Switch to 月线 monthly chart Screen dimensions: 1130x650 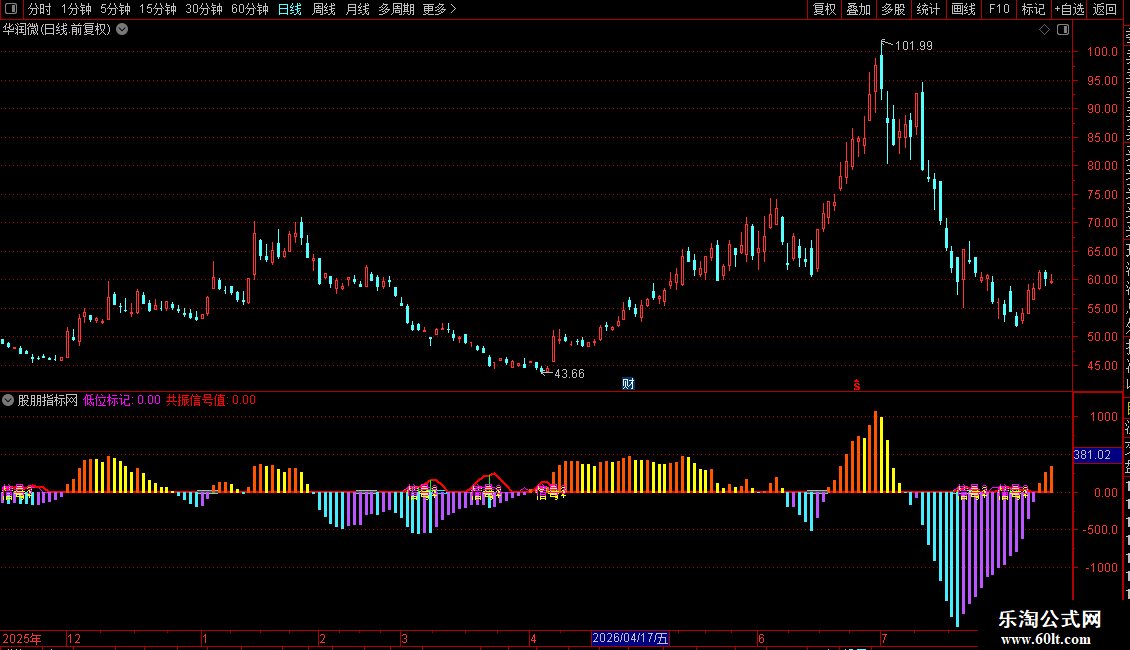coord(357,9)
